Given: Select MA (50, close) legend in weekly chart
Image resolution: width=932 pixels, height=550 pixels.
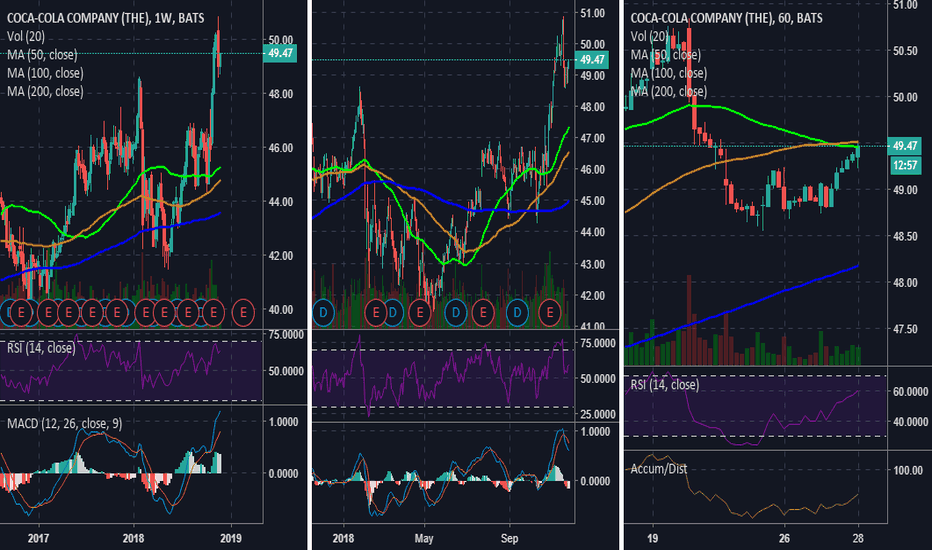Looking at the screenshot, I should (x=42, y=55).
